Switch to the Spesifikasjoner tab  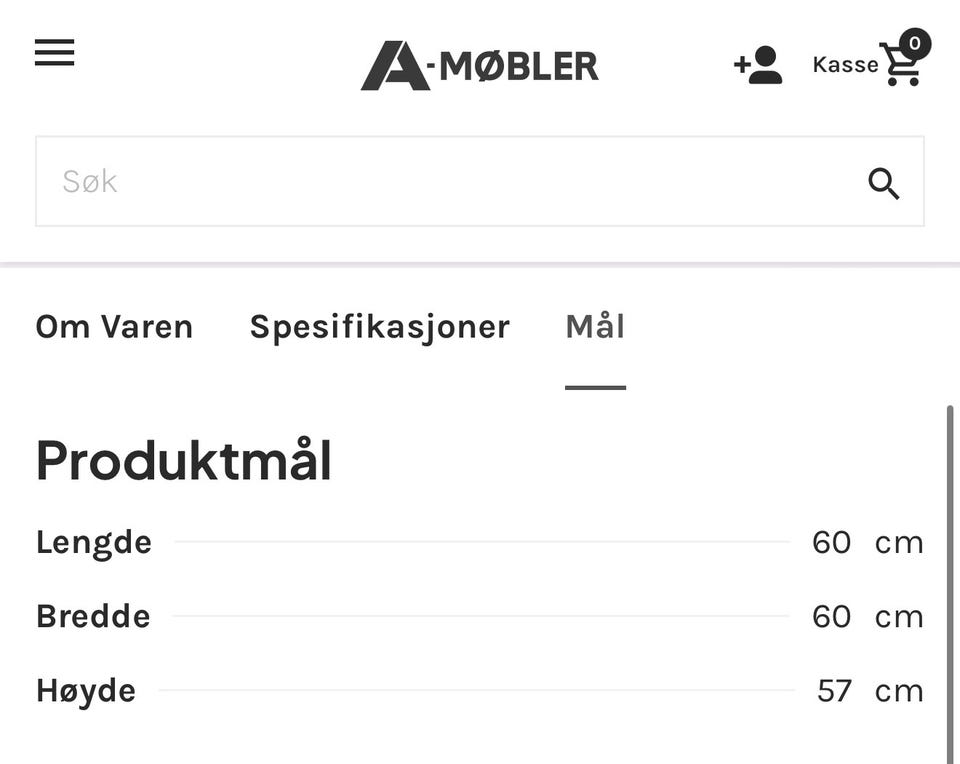pos(380,327)
